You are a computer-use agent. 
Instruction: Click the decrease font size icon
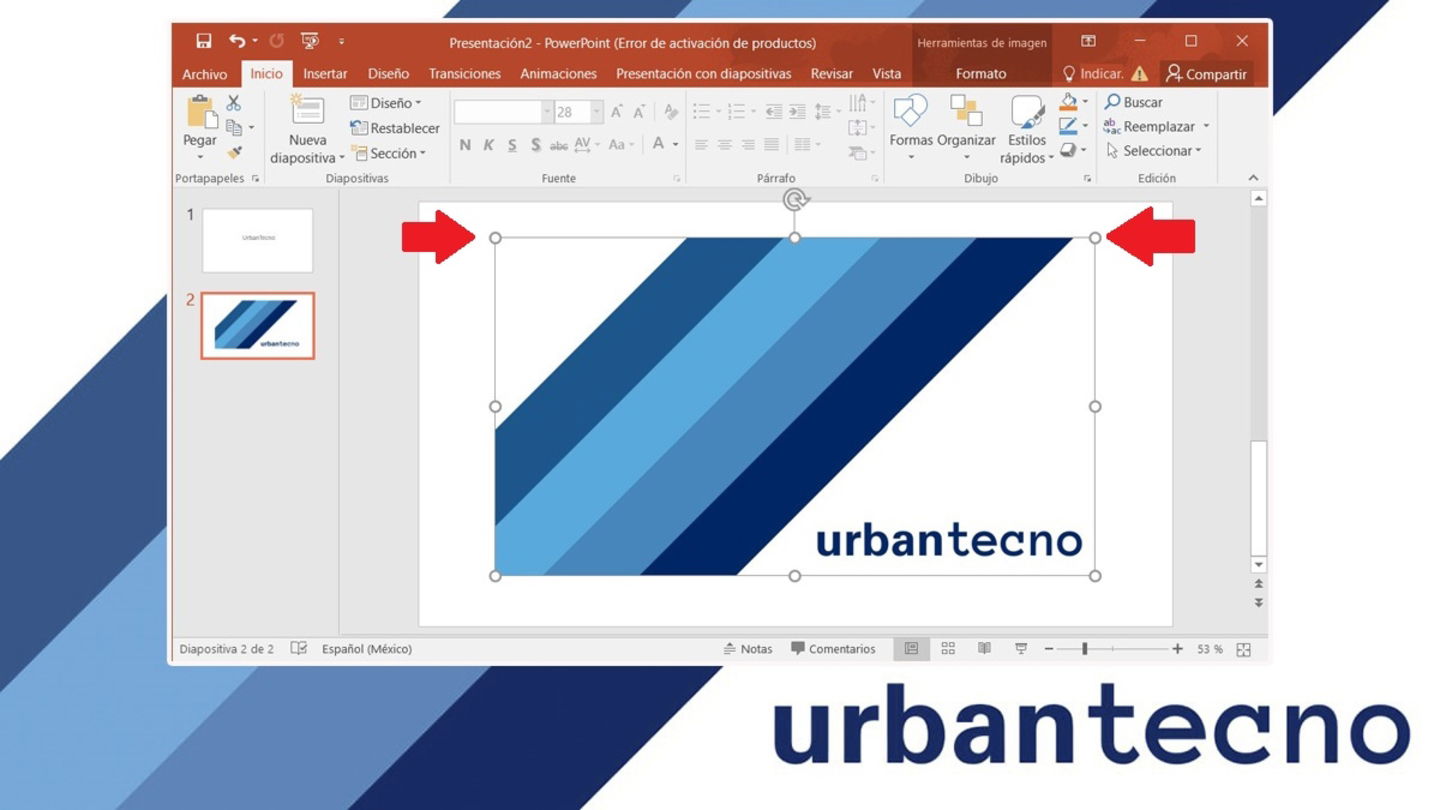click(x=639, y=112)
